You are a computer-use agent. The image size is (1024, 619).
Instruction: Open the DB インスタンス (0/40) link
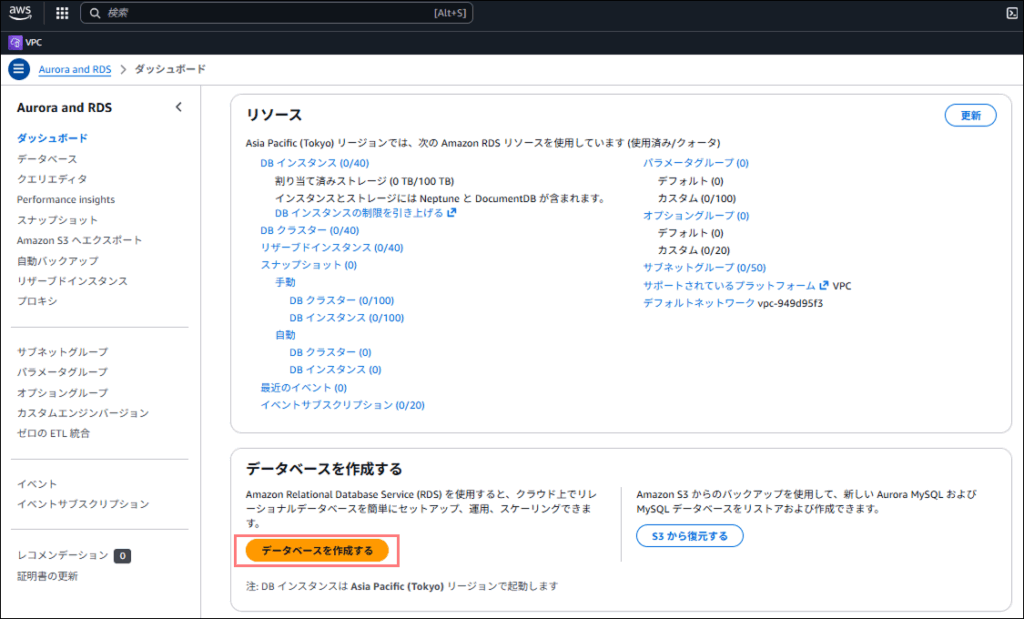[314, 163]
